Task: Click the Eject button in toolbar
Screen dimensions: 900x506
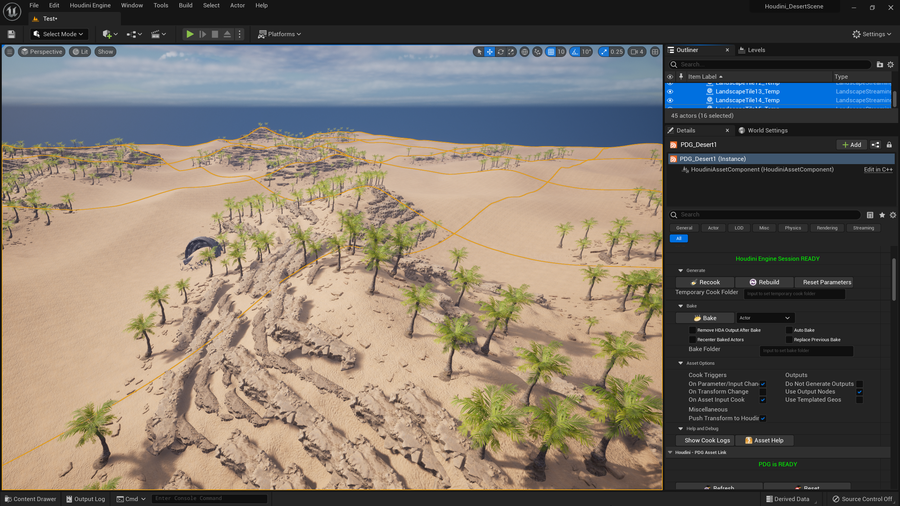Action: (227, 34)
